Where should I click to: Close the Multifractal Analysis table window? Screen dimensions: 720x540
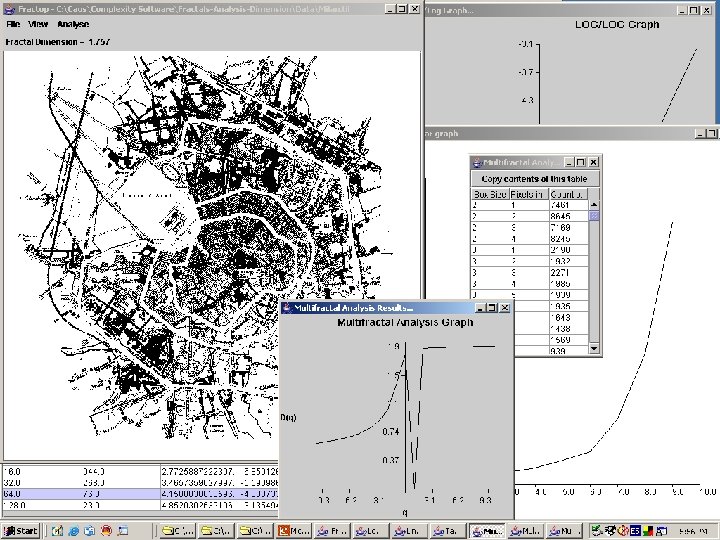[x=593, y=162]
